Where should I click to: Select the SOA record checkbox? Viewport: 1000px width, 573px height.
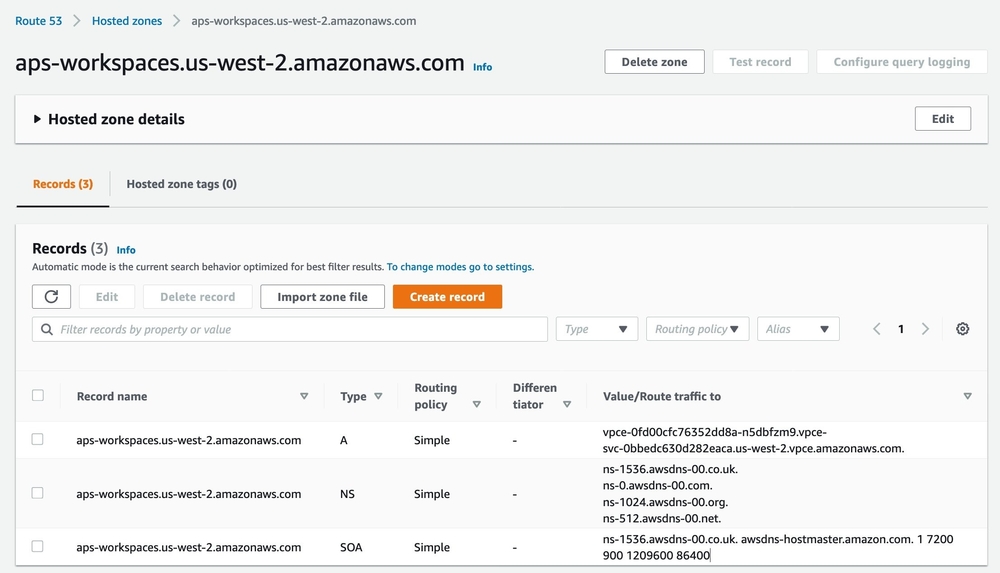[38, 547]
